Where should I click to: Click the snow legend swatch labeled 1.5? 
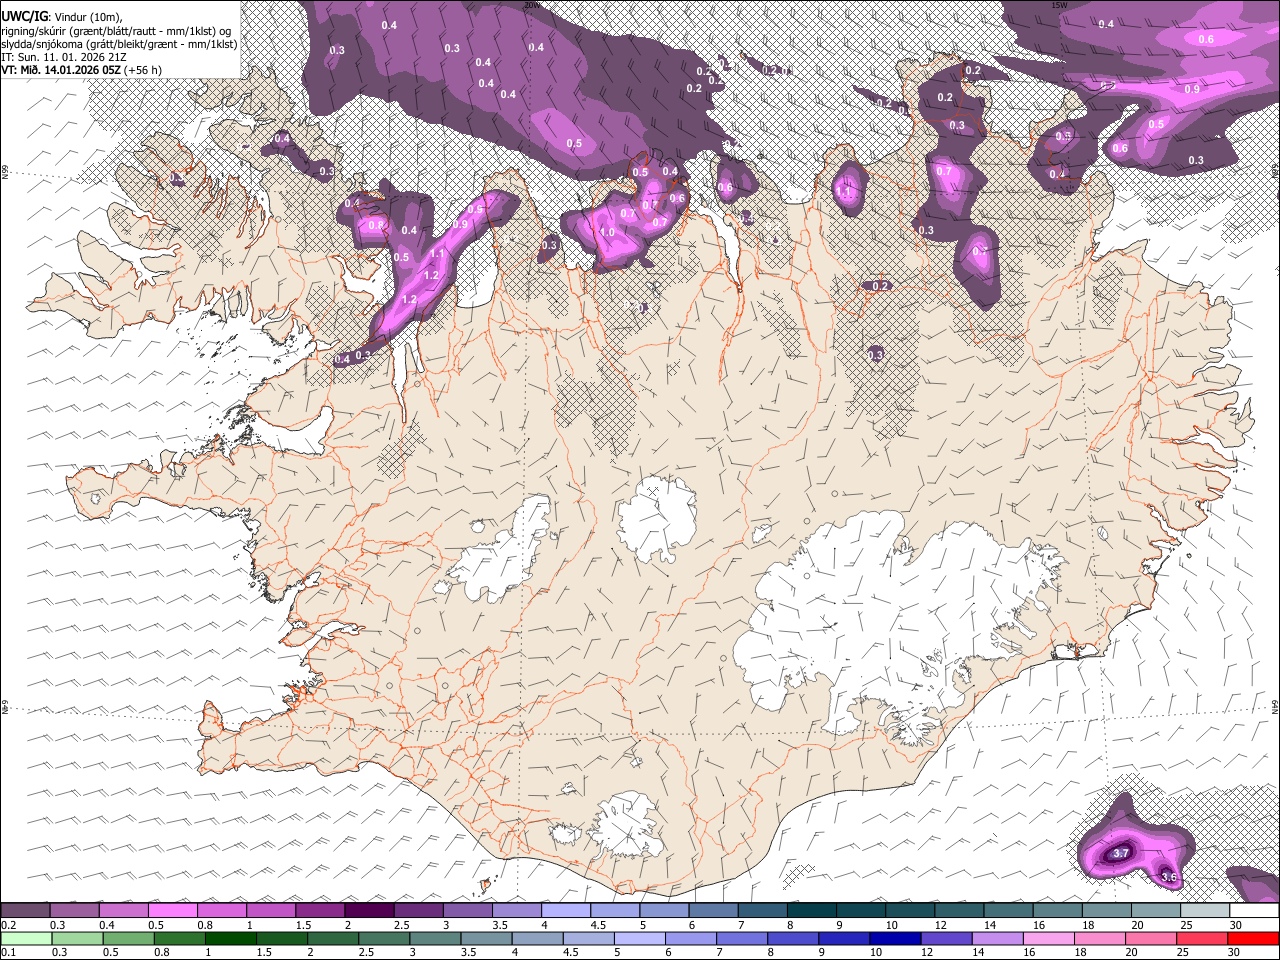[320, 911]
